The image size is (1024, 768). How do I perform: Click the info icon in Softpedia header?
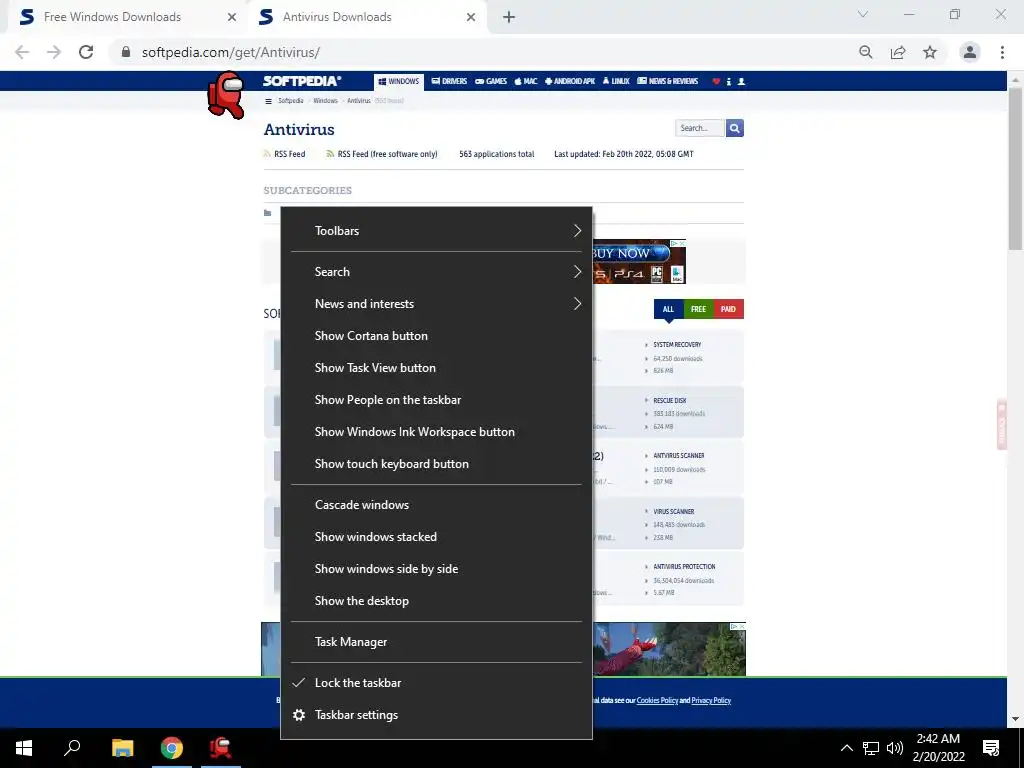tap(729, 82)
